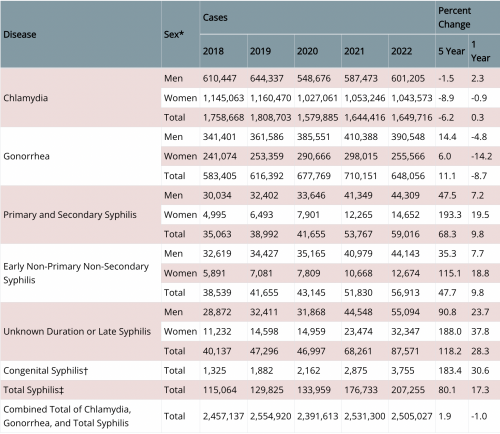Click the Sex* column header
The image size is (500, 434).
click(x=174, y=34)
